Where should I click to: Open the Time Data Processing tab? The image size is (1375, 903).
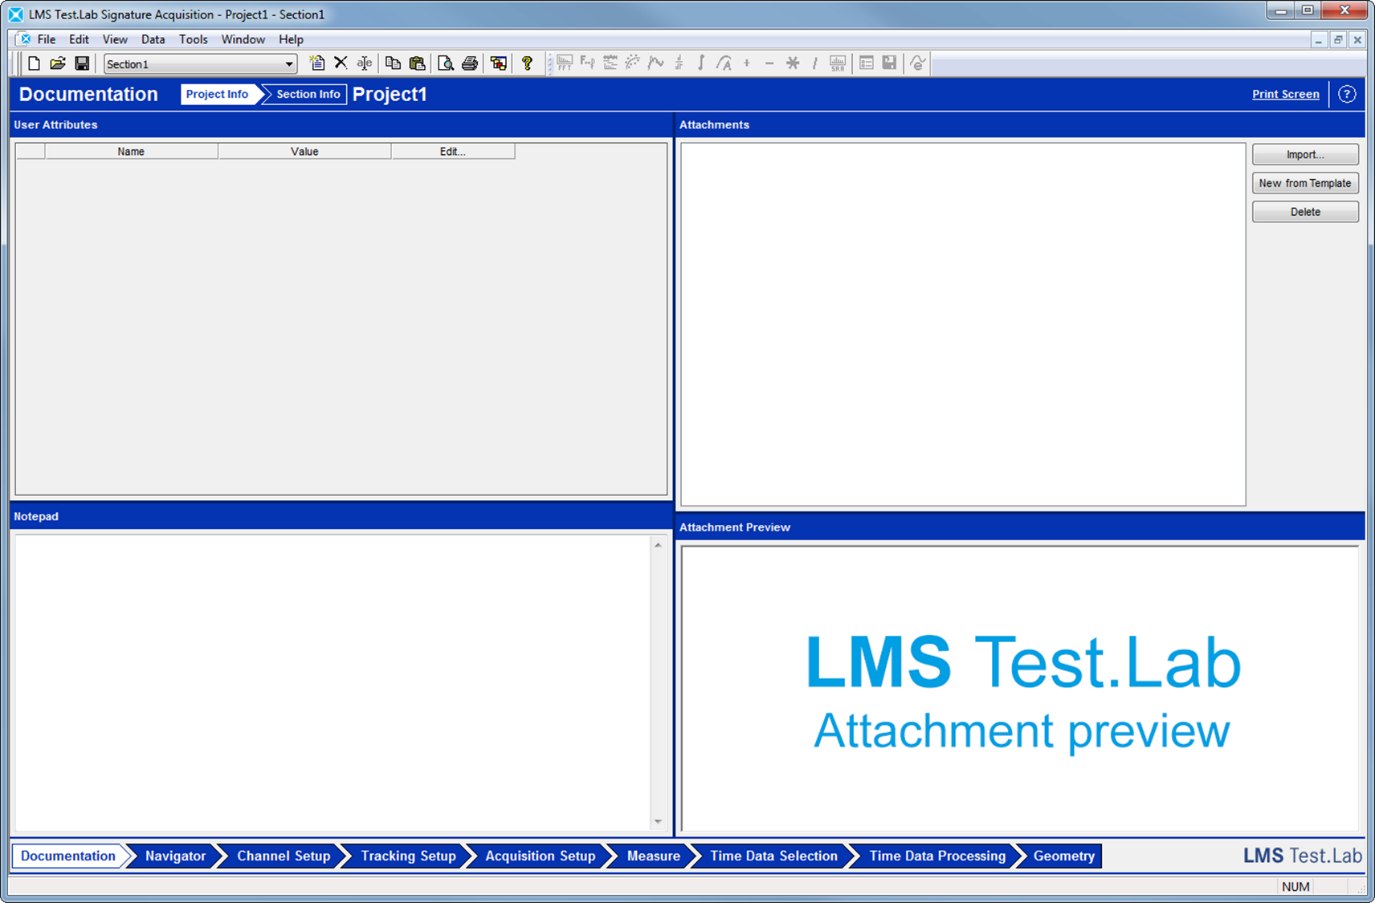[x=937, y=856]
